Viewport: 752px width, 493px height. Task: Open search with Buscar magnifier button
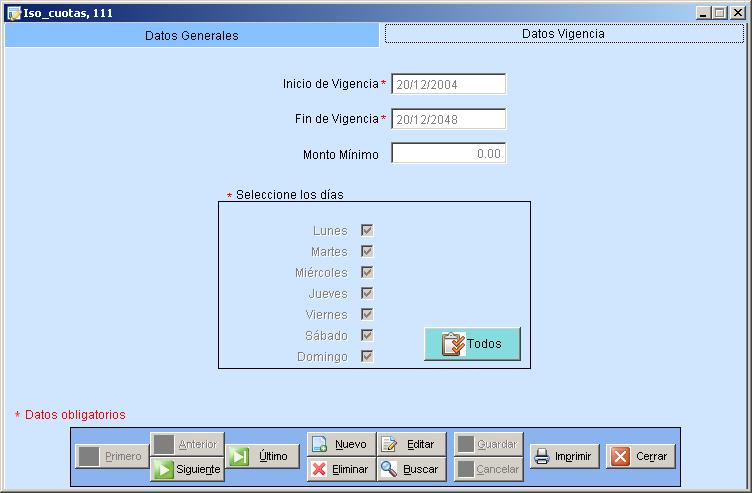[x=410, y=469]
